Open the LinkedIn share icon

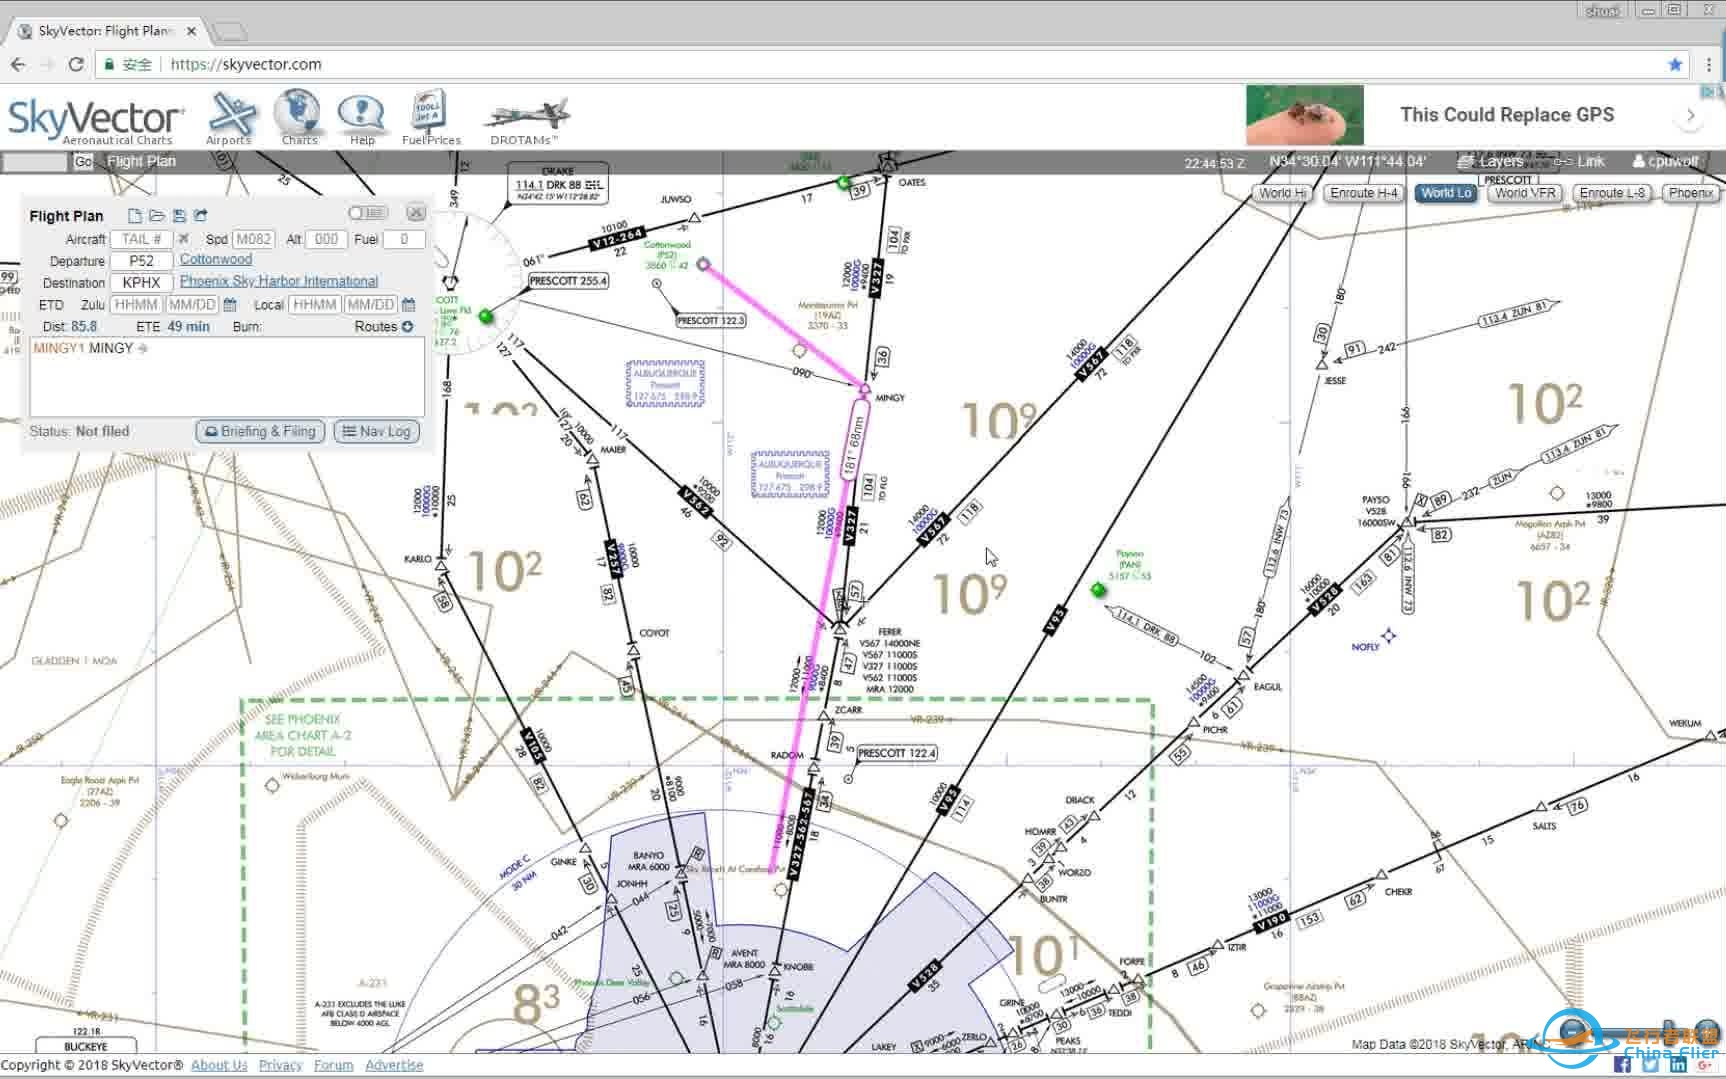(1678, 1066)
